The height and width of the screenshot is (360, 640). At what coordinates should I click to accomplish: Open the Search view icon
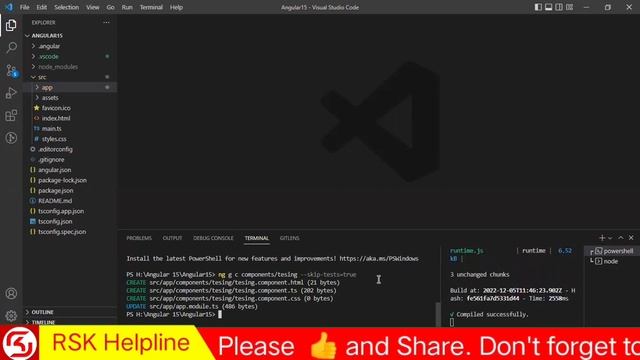point(11,48)
